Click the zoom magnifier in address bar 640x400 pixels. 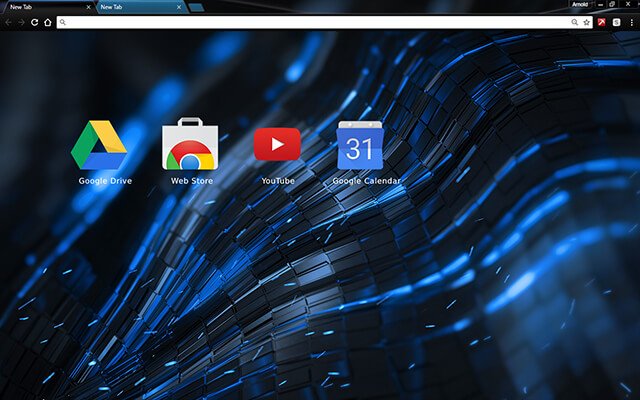coord(575,22)
